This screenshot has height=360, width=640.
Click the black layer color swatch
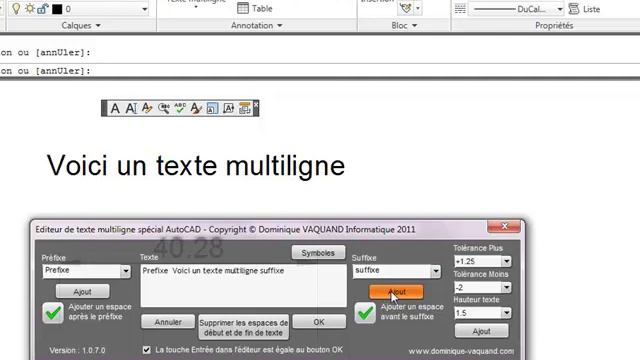(57, 9)
